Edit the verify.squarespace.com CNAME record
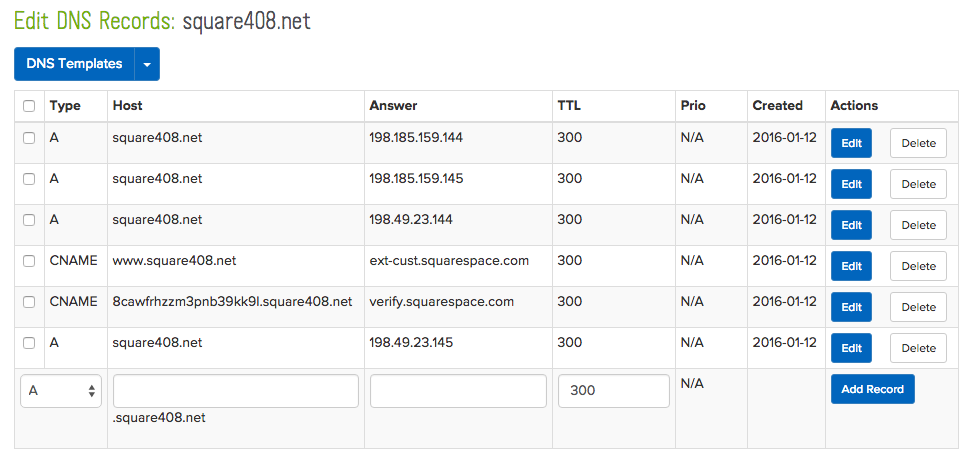 coord(851,307)
